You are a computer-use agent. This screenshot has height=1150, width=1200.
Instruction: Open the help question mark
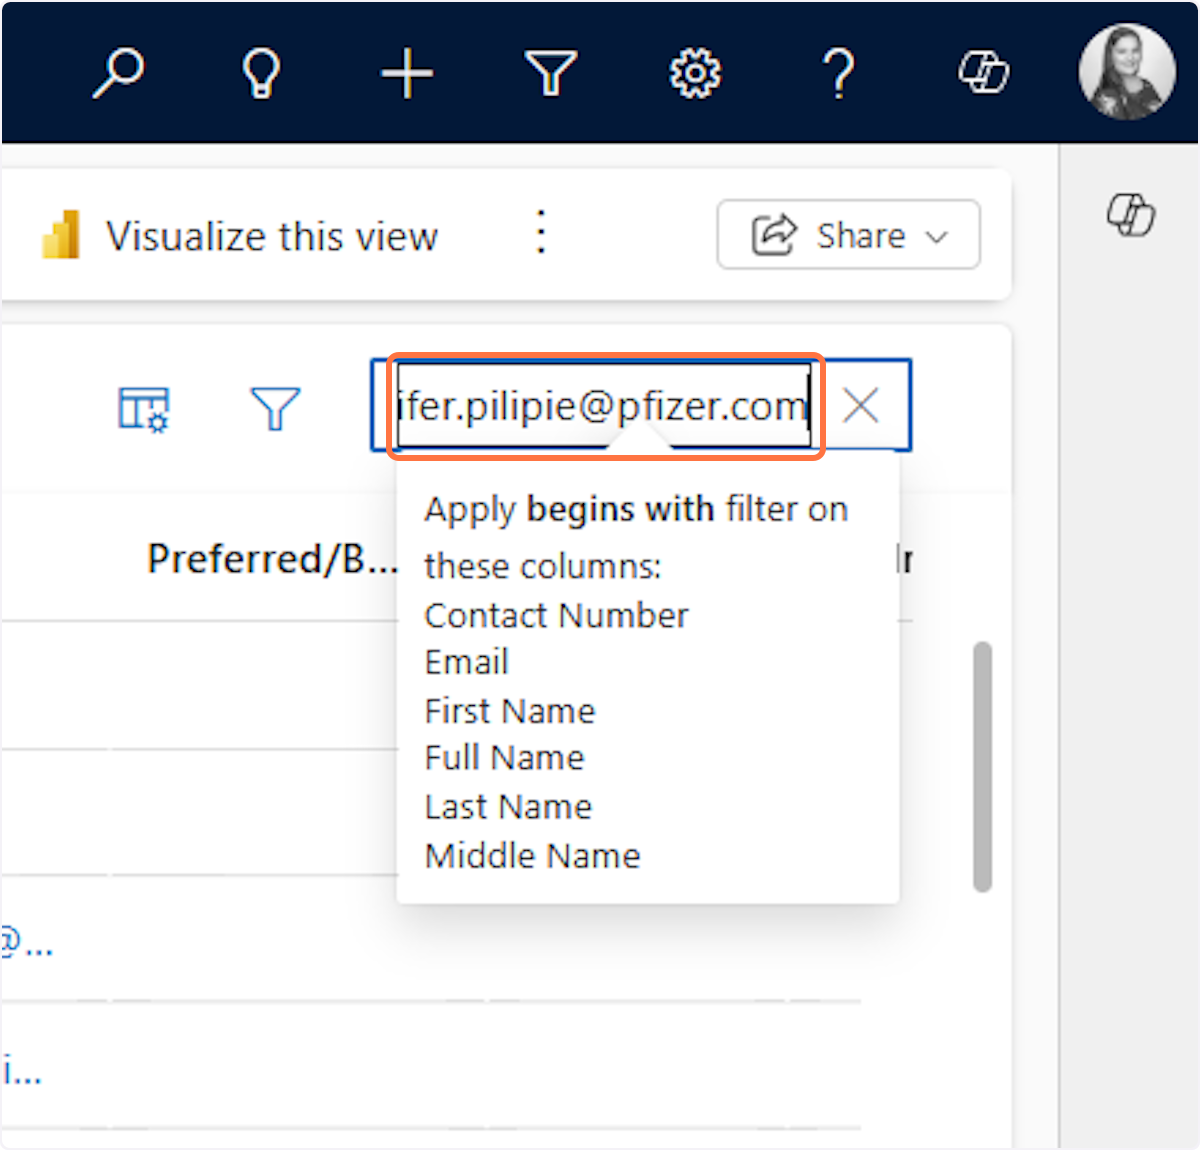click(839, 74)
